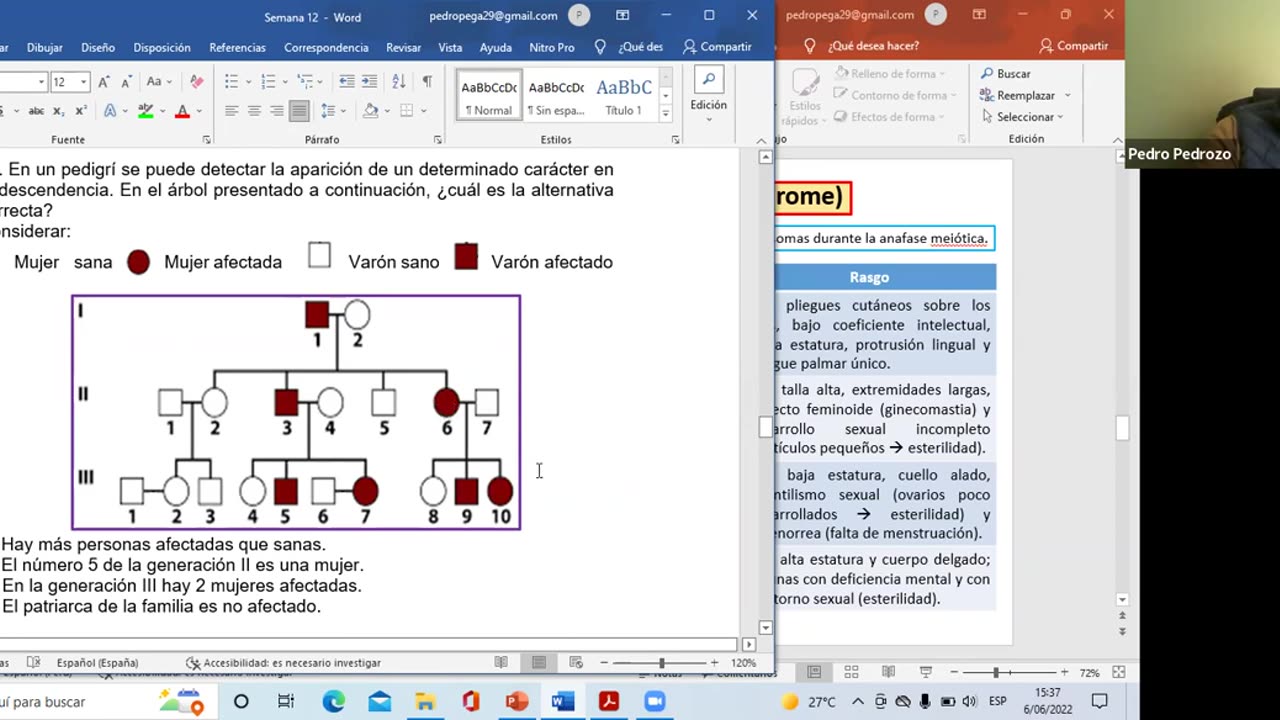Clear all formatting with eraser icon
The height and width of the screenshot is (720, 1280).
[x=196, y=82]
